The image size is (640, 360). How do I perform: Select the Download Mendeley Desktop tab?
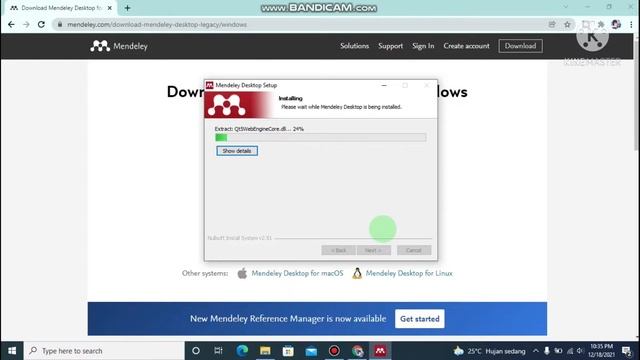(59, 8)
